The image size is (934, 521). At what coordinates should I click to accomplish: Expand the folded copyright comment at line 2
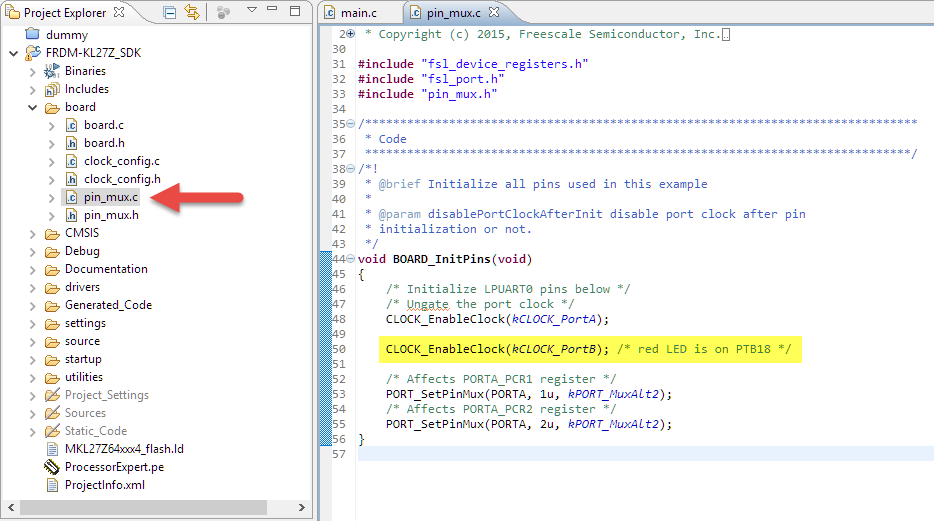pyautogui.click(x=350, y=34)
